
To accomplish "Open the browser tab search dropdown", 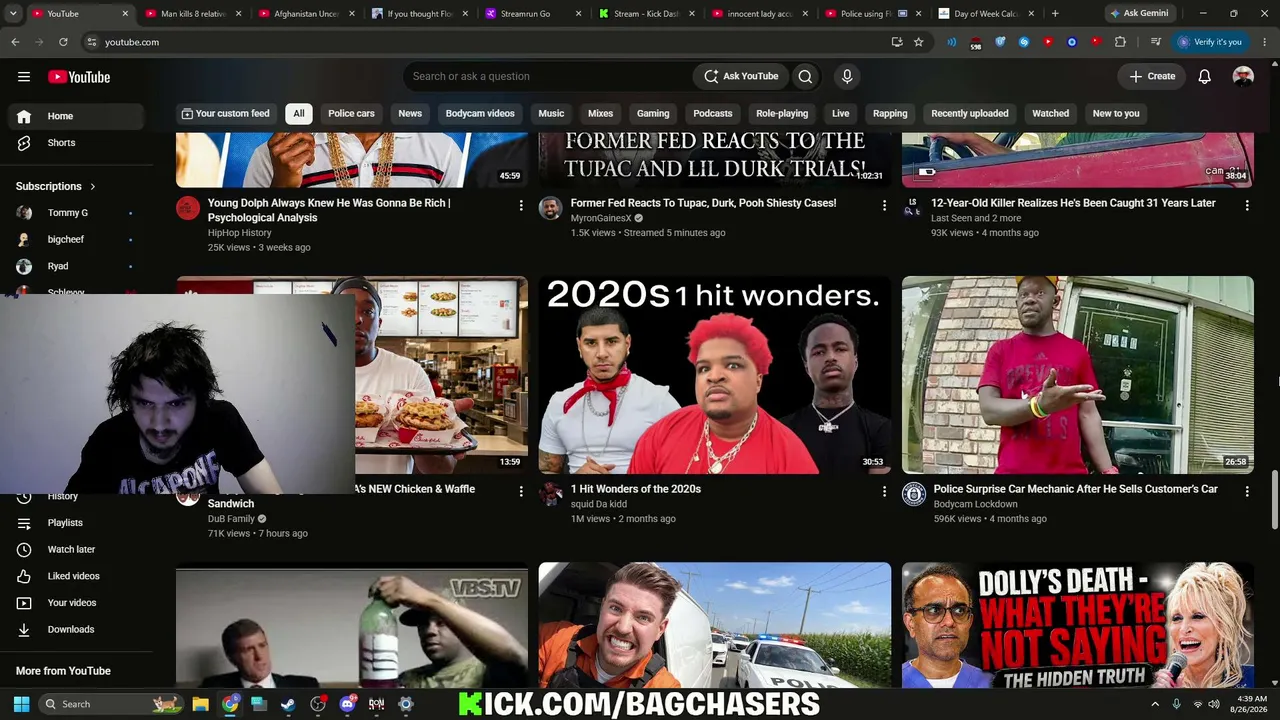I will pos(13,13).
